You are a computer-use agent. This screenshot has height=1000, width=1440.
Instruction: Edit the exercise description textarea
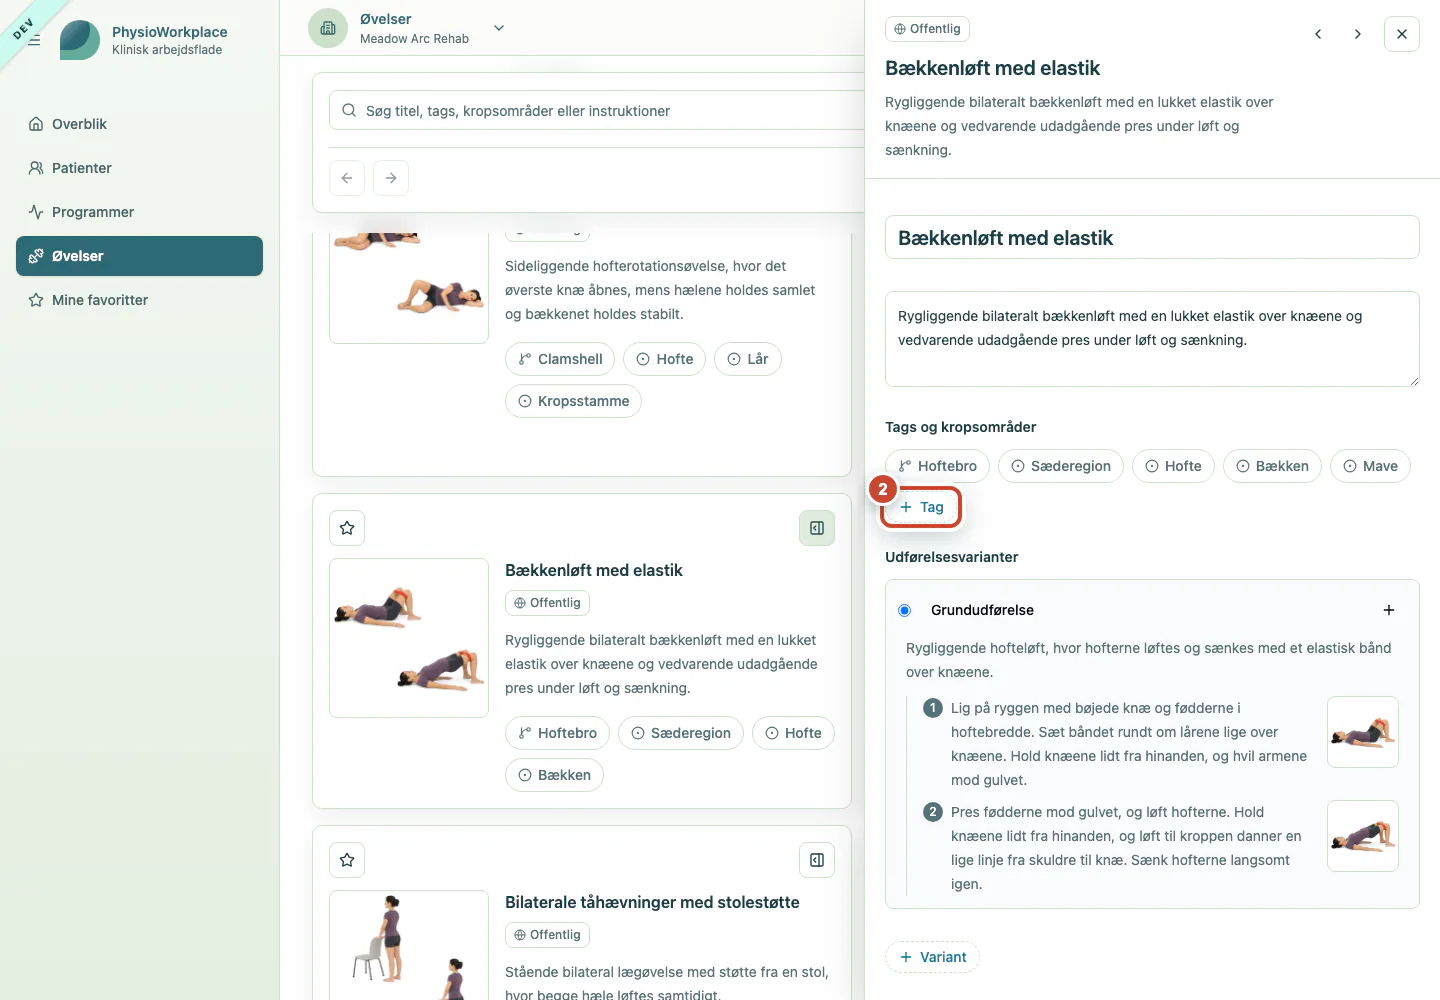click(1152, 339)
